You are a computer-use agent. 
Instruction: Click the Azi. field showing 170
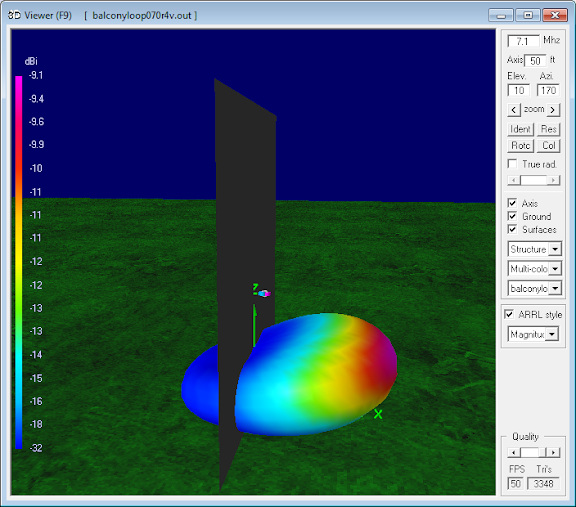[548, 90]
